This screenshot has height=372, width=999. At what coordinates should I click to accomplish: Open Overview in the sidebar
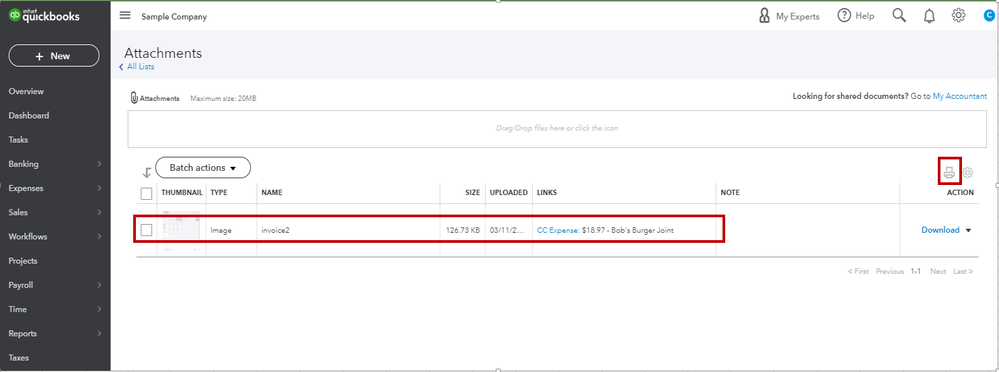(x=26, y=91)
